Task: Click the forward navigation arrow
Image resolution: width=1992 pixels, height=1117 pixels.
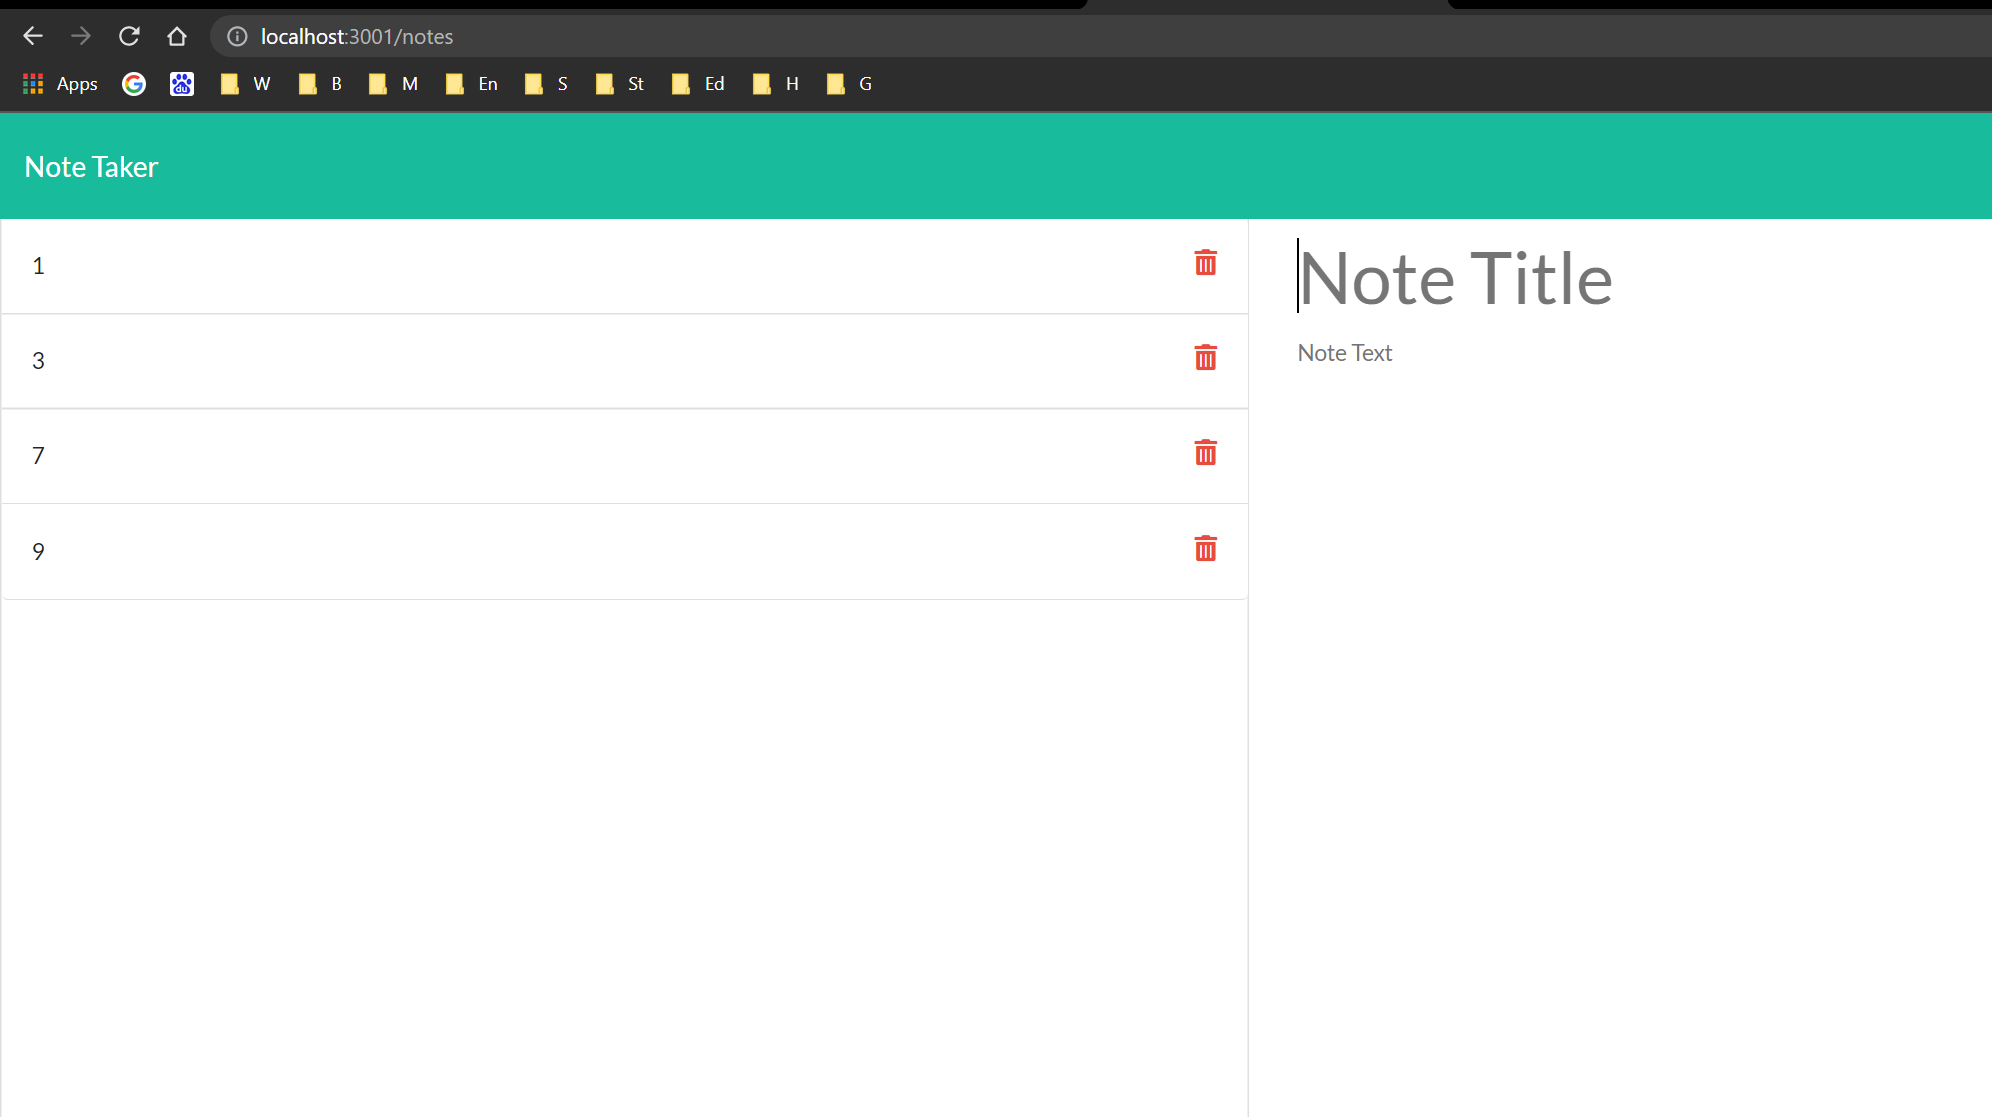Action: [81, 36]
